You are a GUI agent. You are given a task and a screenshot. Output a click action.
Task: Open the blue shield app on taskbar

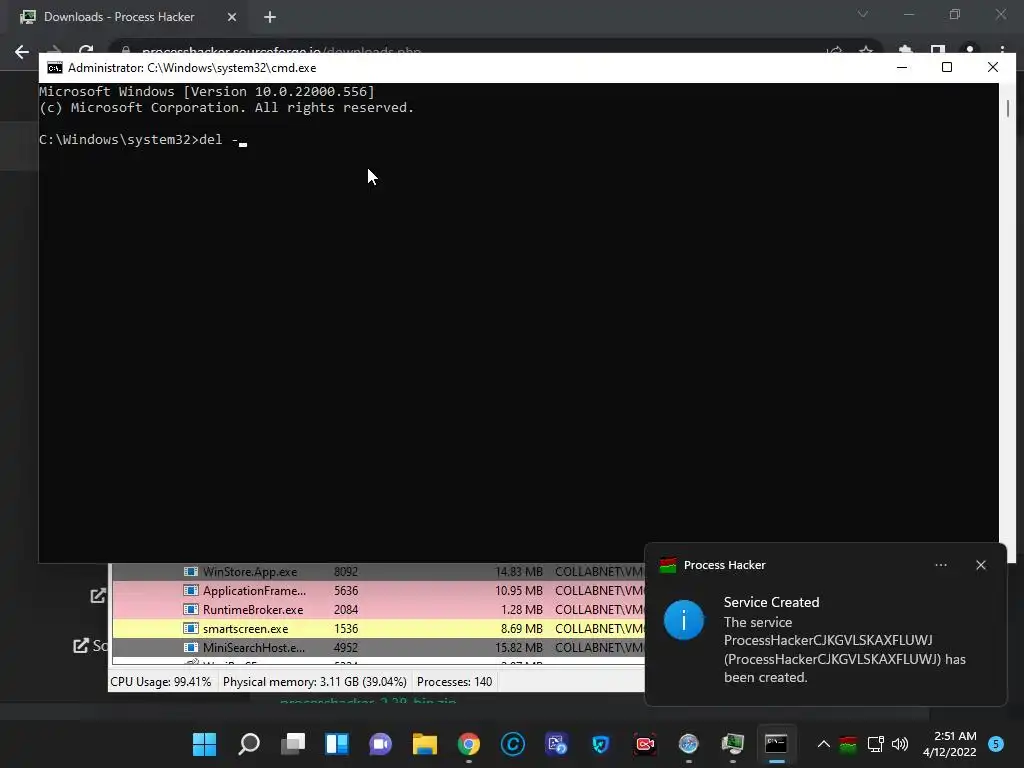[x=601, y=744]
